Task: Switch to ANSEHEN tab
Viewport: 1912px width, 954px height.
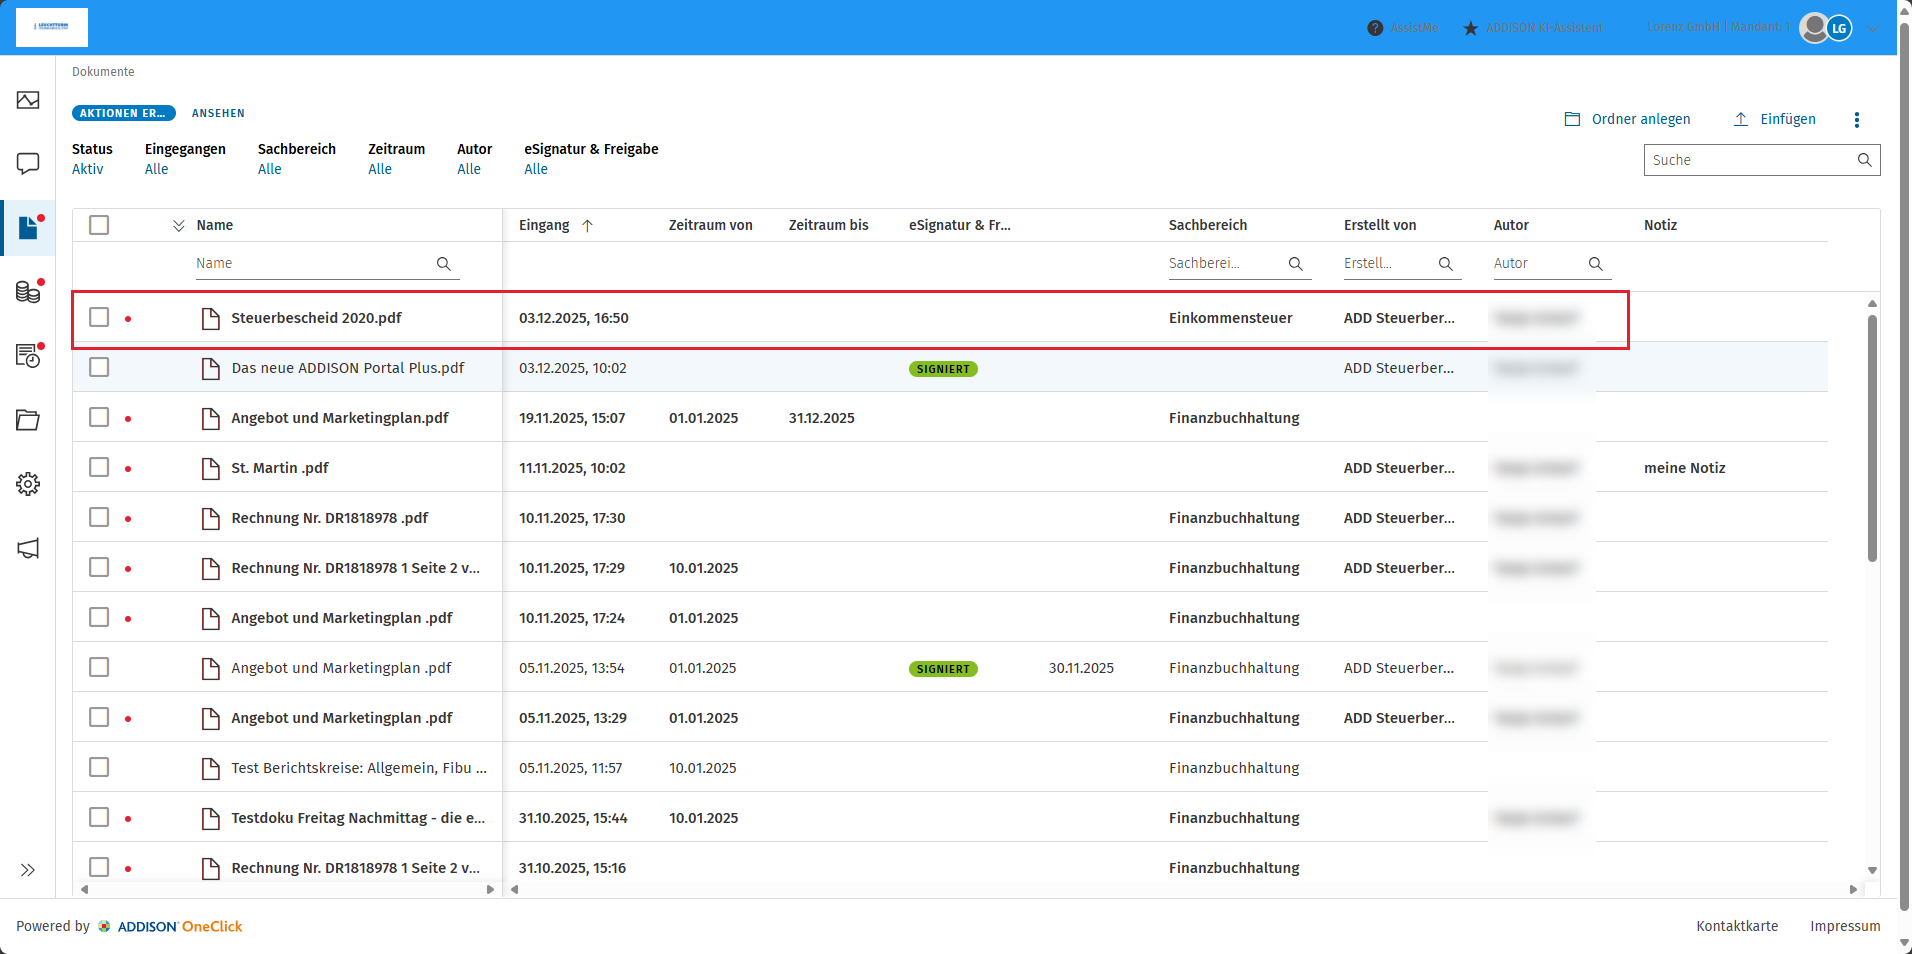Action: 218,113
